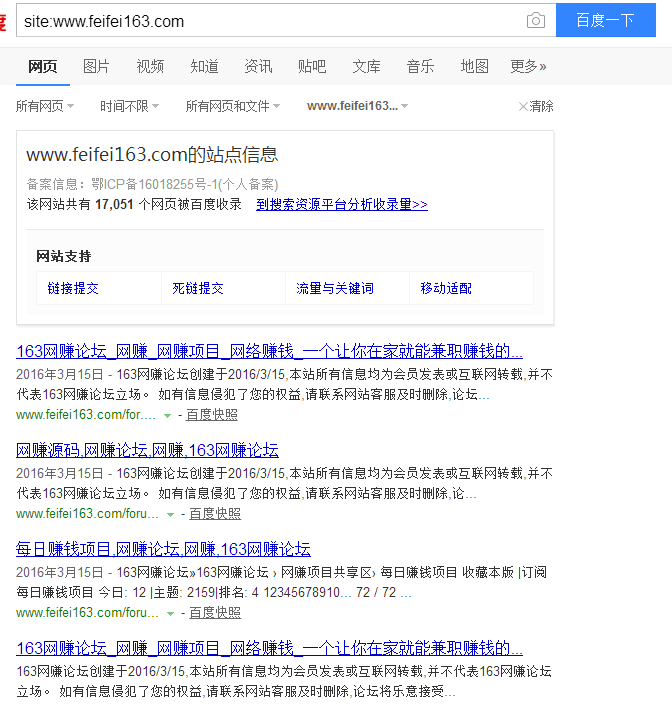Open result 每日赚钱项目,网赚论坛,网赚,163网赚论坛
The width and height of the screenshot is (672, 705).
tap(163, 549)
